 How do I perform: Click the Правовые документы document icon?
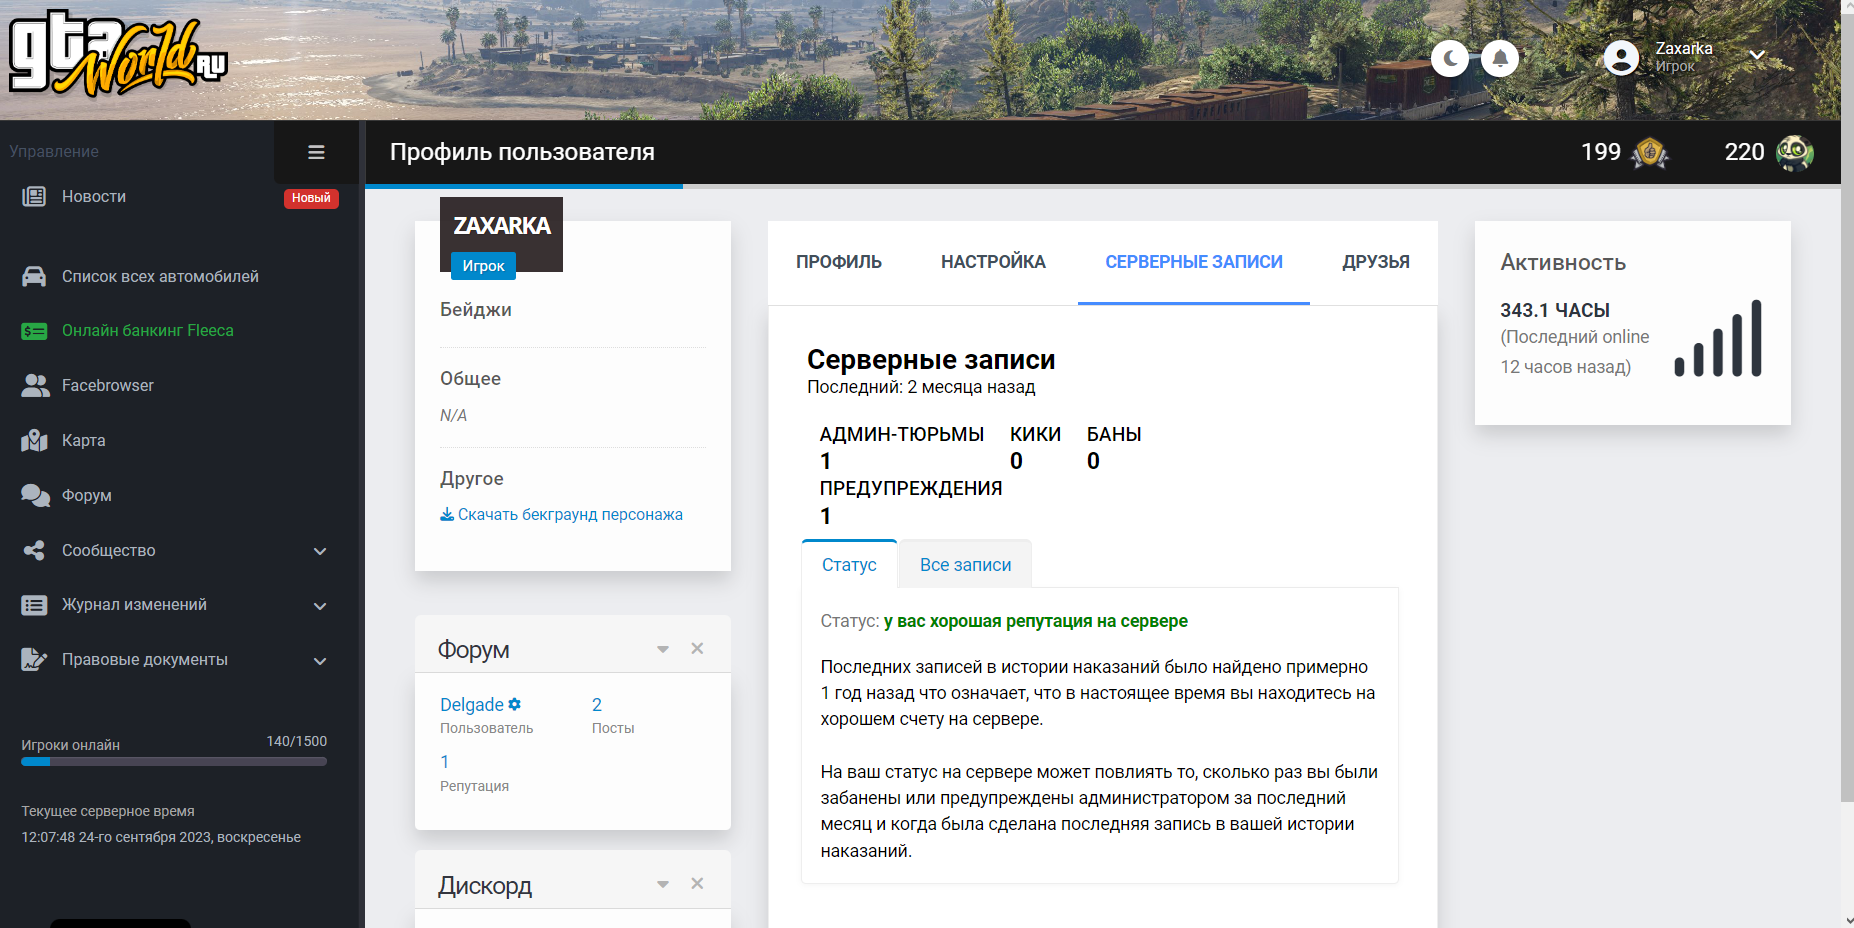[x=34, y=659]
